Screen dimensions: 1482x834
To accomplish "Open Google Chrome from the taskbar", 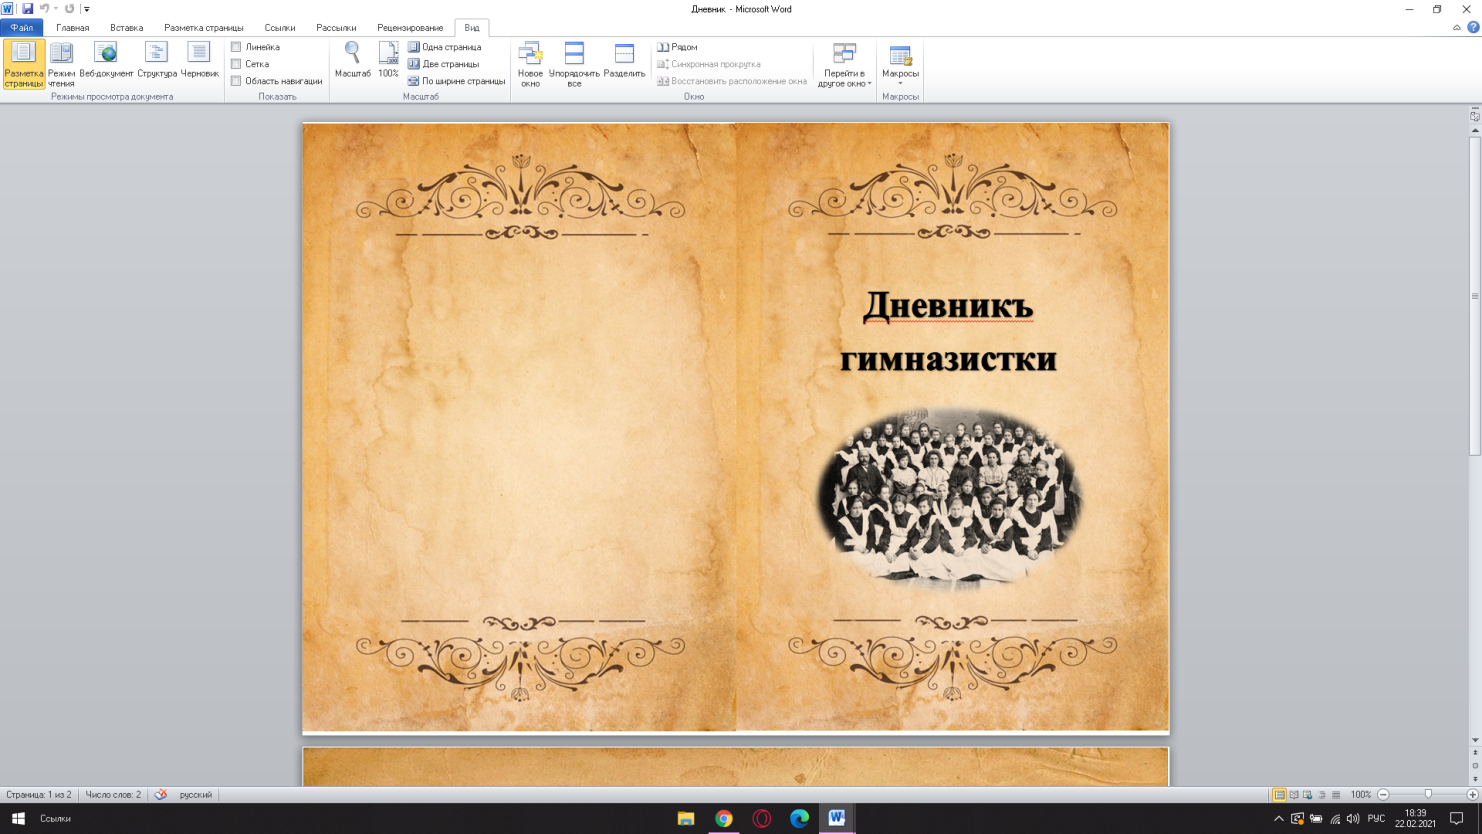I will (723, 818).
